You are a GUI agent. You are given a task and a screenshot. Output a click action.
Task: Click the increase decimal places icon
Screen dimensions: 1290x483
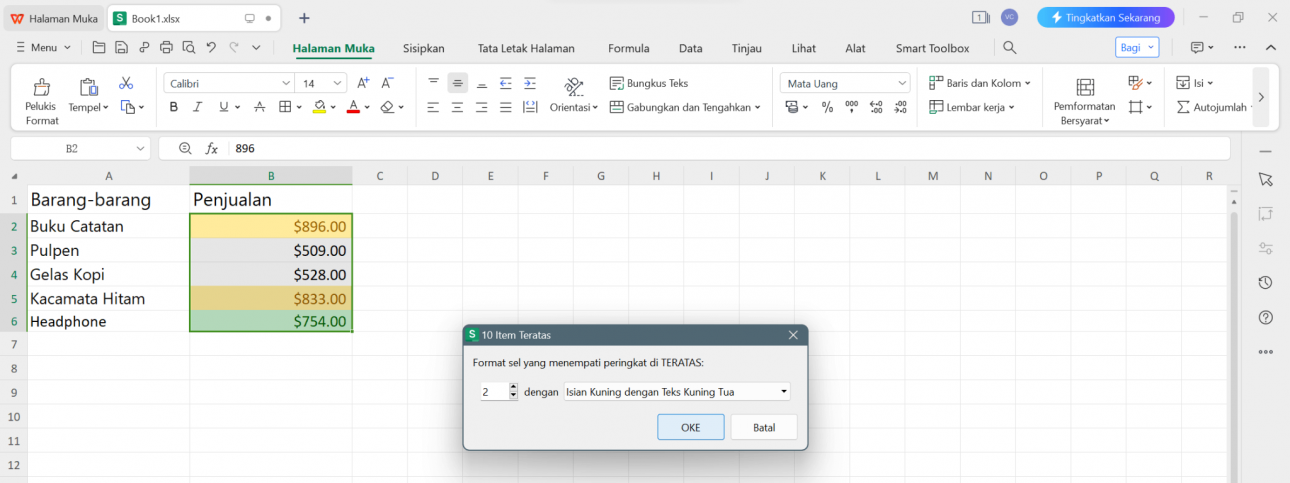[876, 107]
